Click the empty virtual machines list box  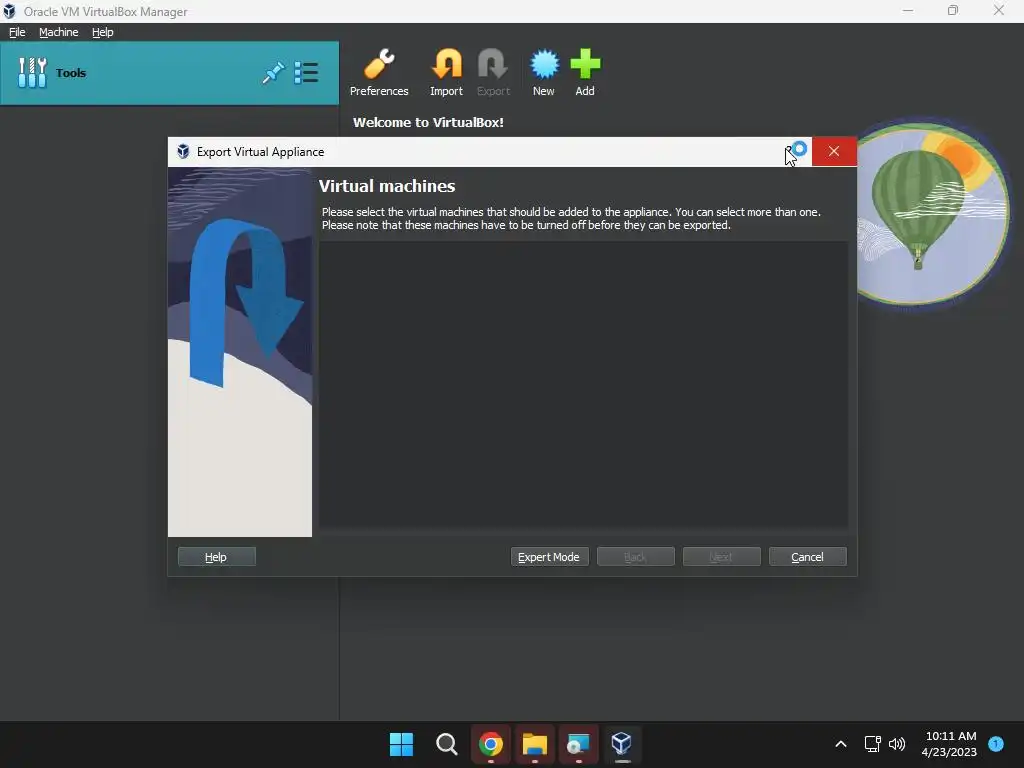tap(583, 384)
